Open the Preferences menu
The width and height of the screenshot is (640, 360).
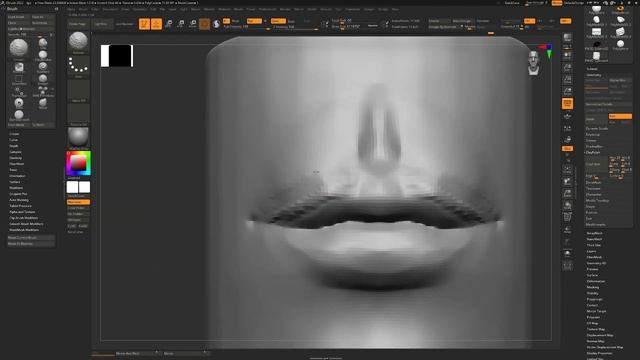click(x=267, y=9)
